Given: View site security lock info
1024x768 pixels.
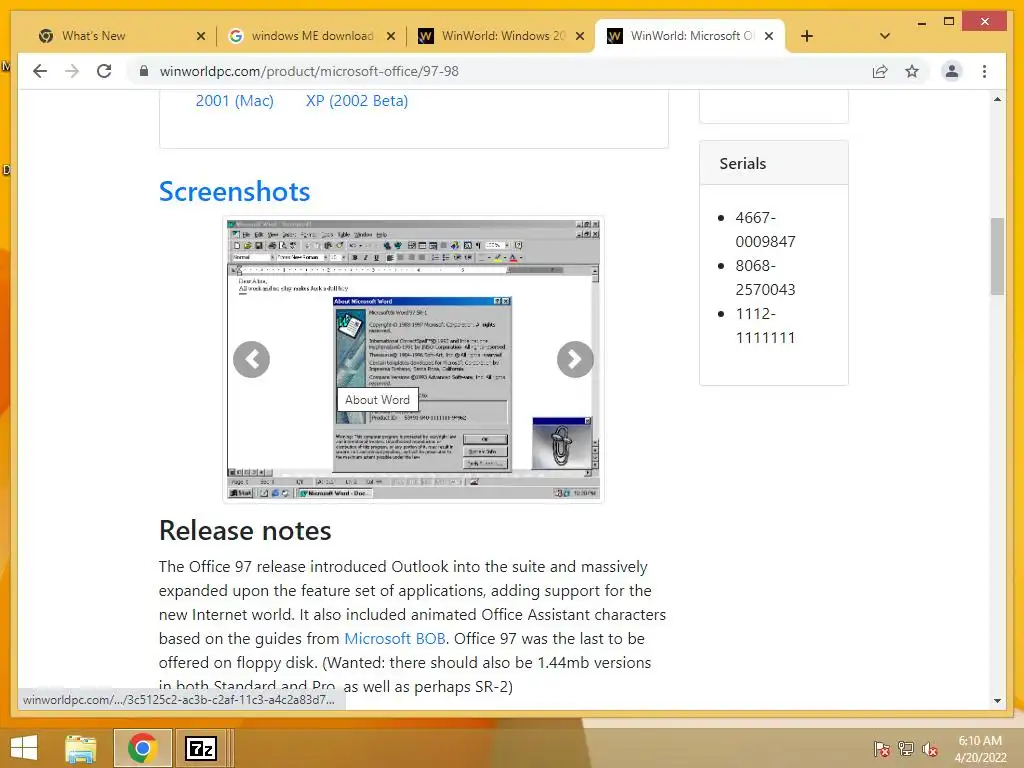Looking at the screenshot, I should [x=144, y=71].
